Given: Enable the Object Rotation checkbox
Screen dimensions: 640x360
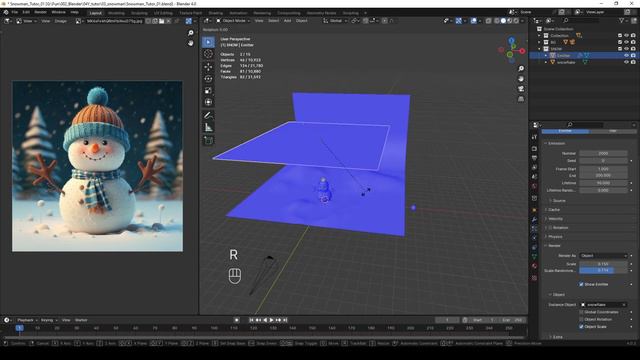Looking at the screenshot, I should coord(581,319).
